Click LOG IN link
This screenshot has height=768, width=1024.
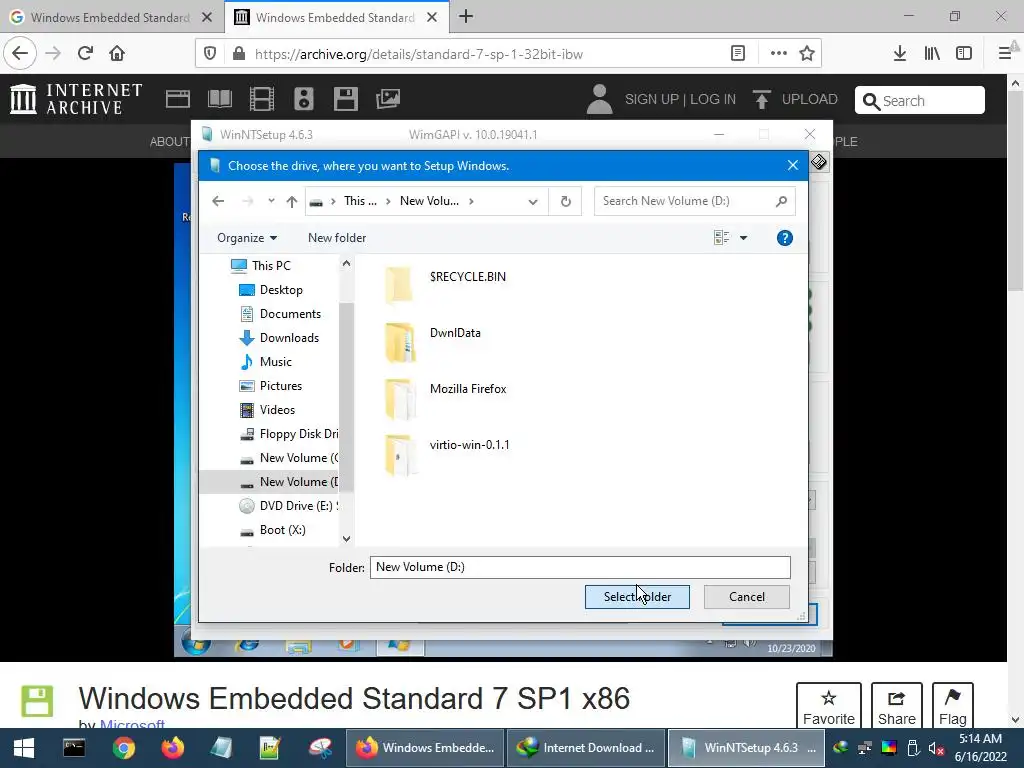point(712,99)
